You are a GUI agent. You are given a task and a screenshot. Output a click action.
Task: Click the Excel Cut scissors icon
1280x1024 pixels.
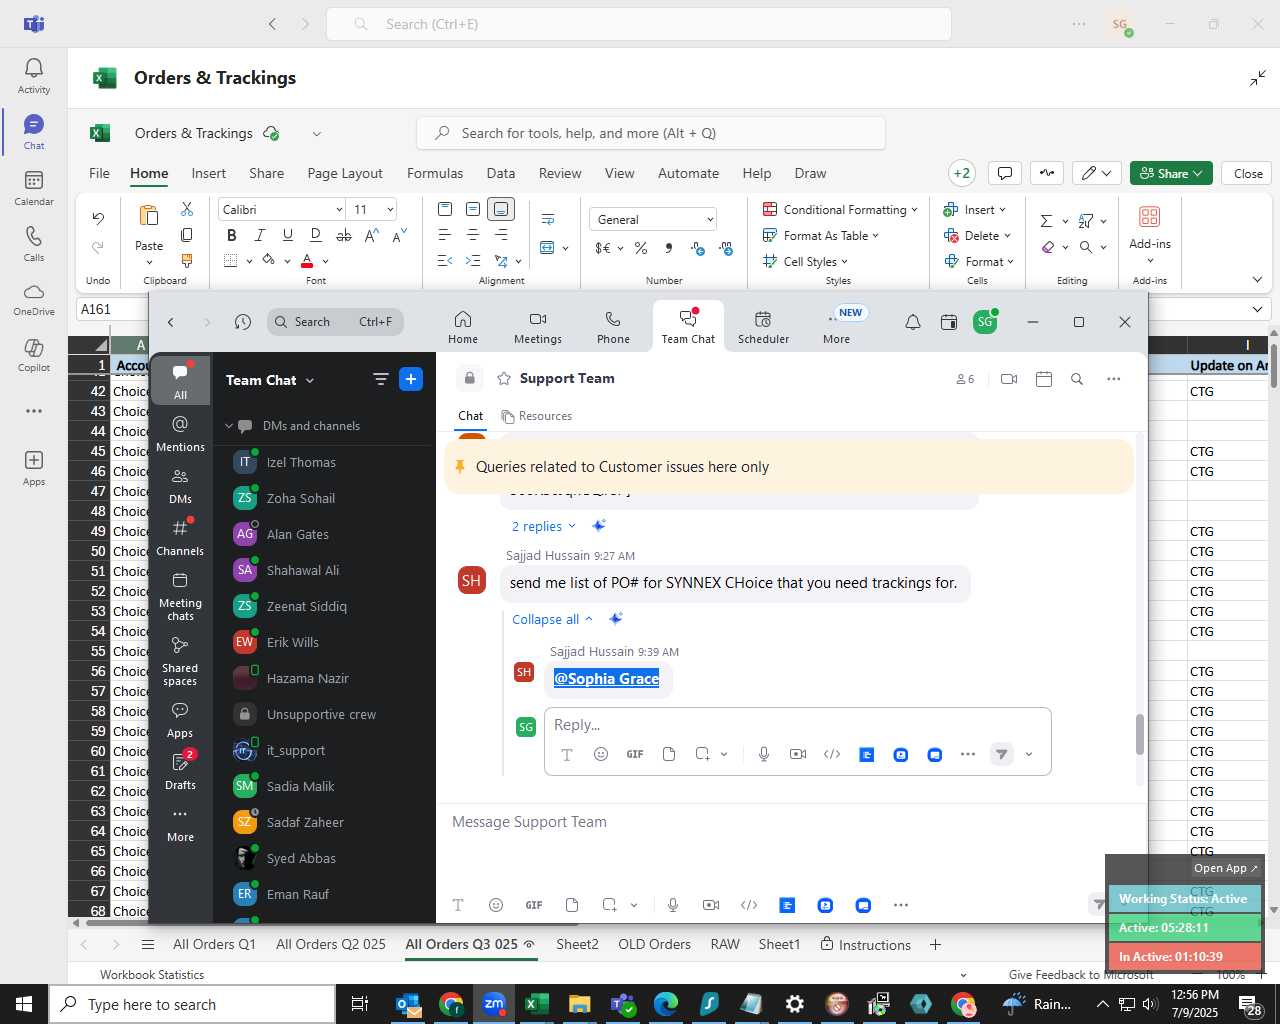(187, 209)
